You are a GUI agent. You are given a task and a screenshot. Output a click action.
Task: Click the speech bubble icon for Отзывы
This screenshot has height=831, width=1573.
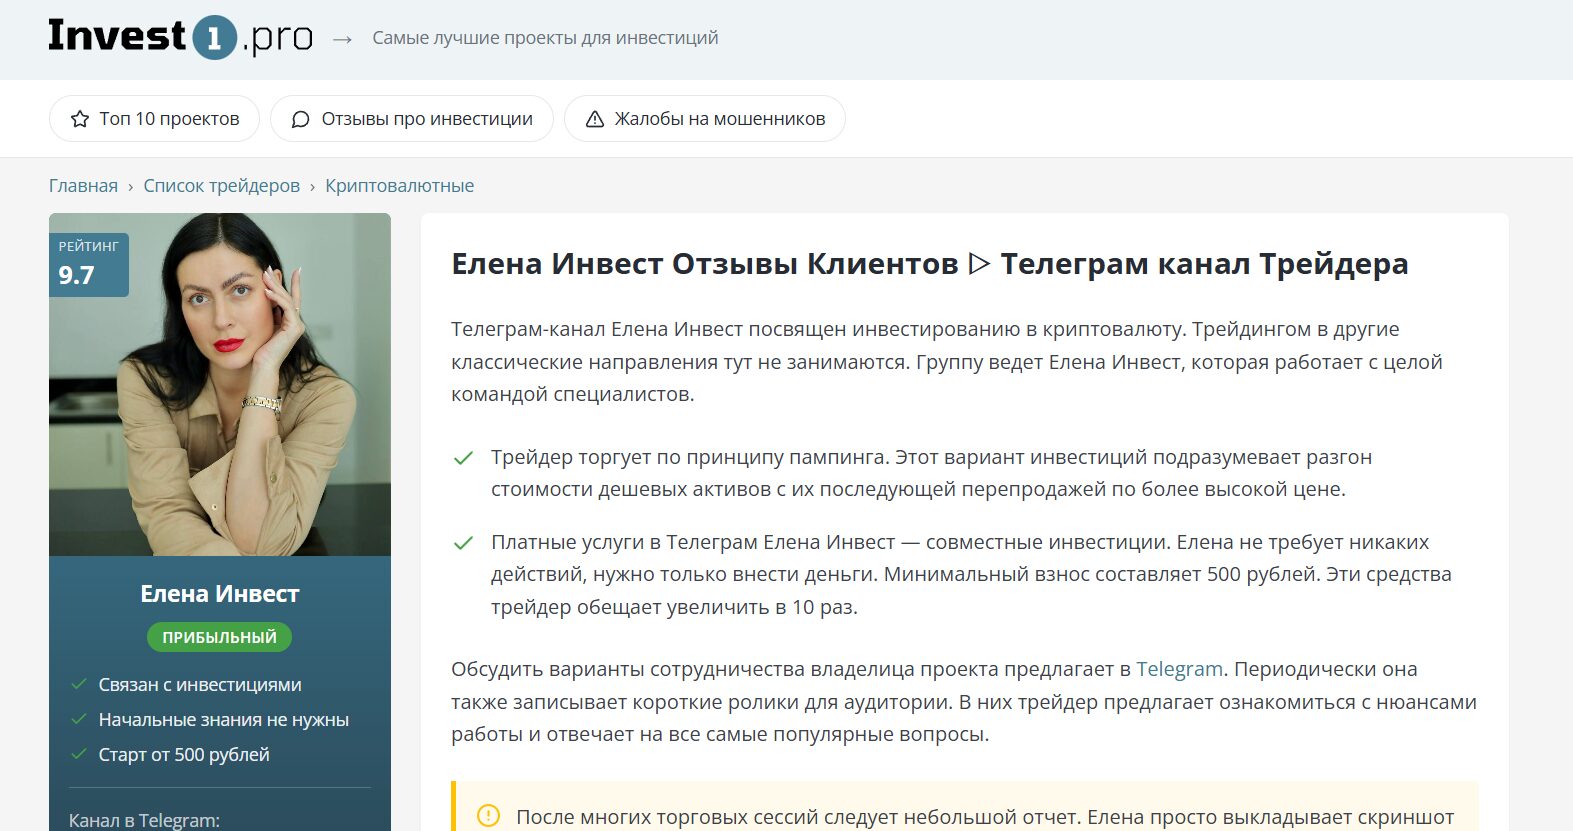[300, 119]
